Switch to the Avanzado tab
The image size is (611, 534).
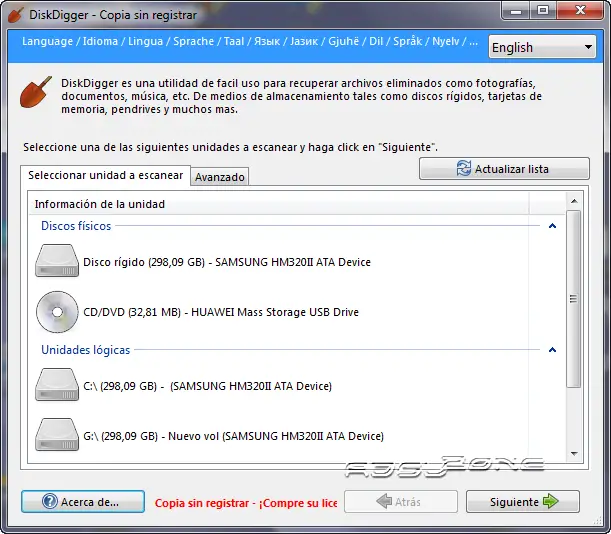click(220, 177)
